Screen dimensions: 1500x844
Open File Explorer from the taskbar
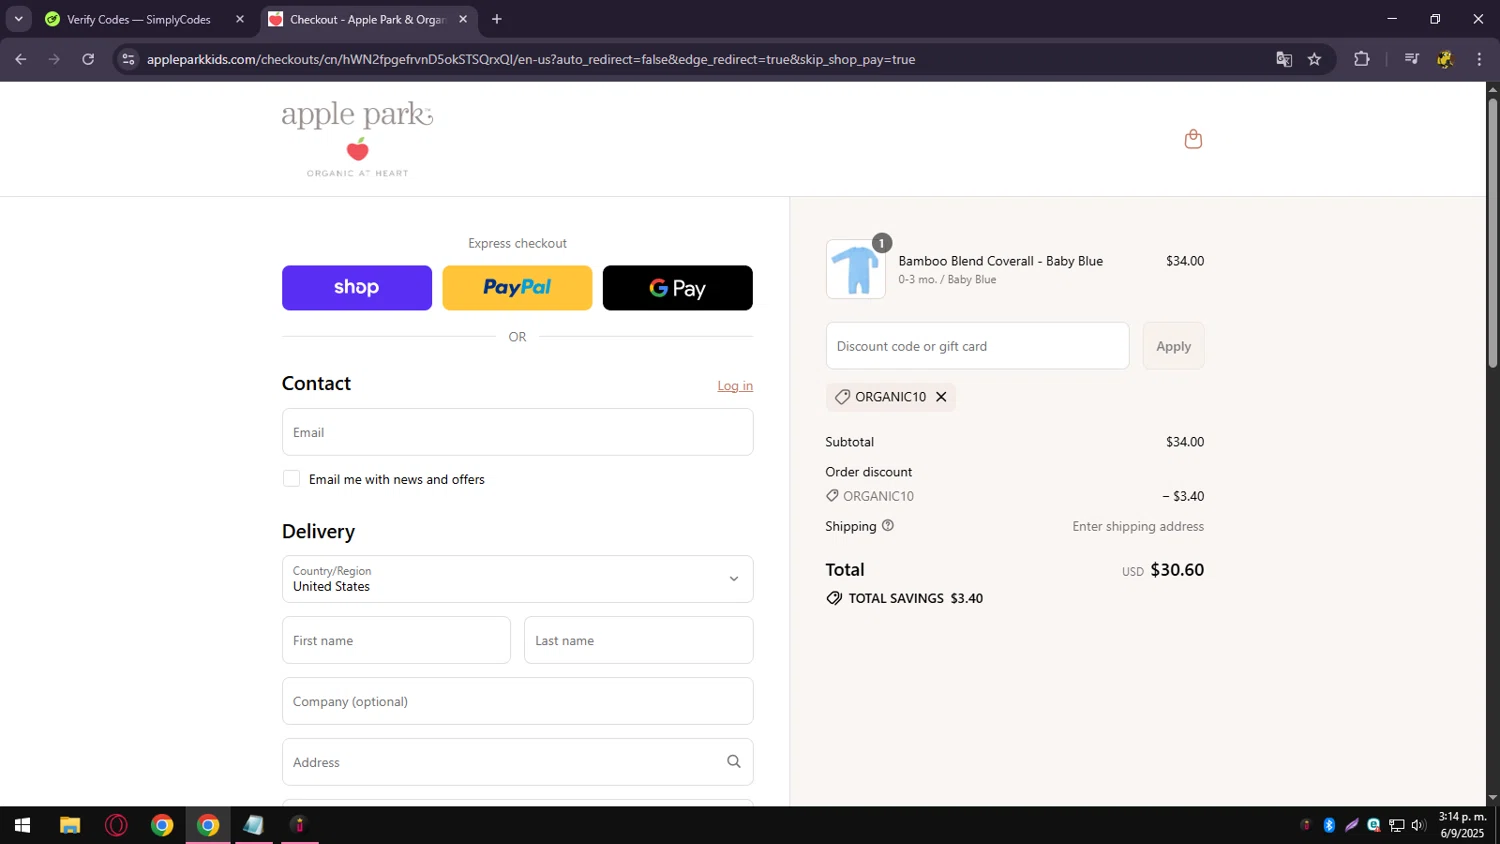pyautogui.click(x=69, y=825)
